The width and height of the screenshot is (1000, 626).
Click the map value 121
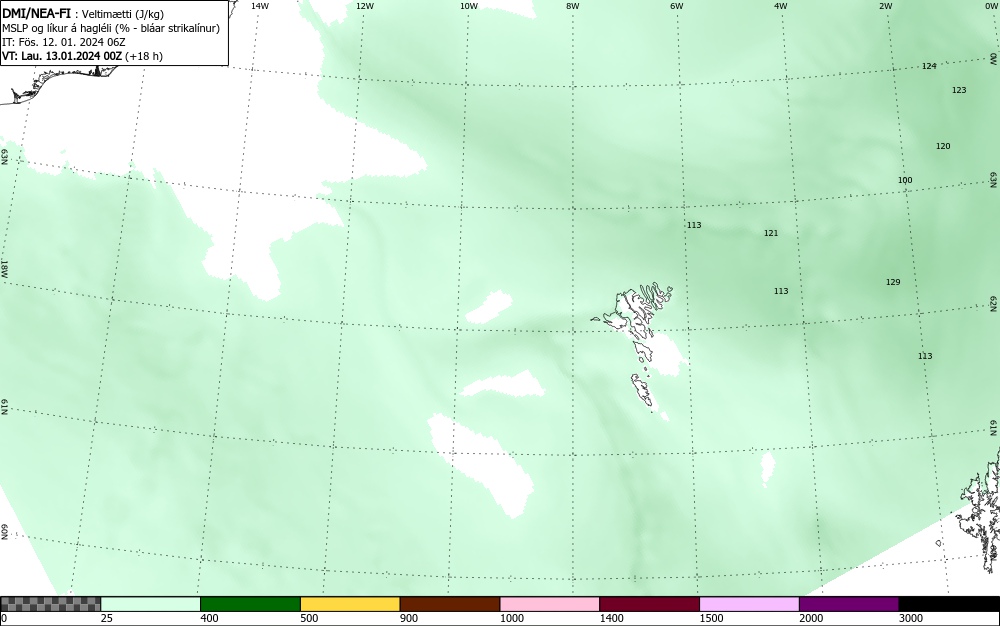click(771, 233)
